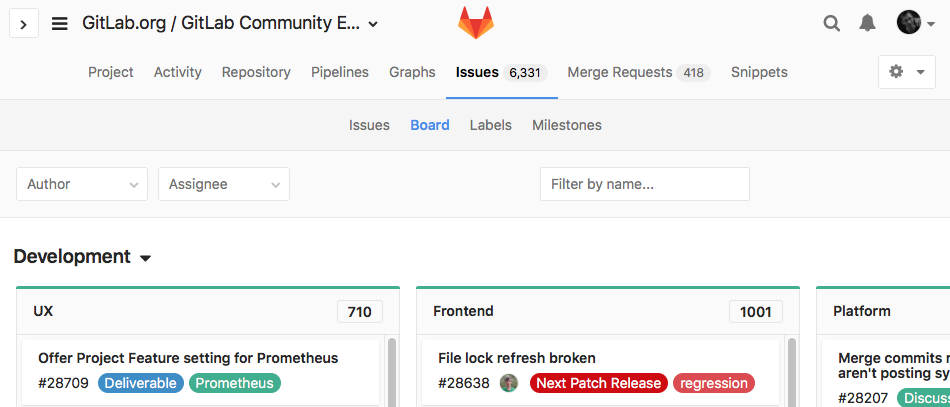Go to the Project tab

(111, 72)
